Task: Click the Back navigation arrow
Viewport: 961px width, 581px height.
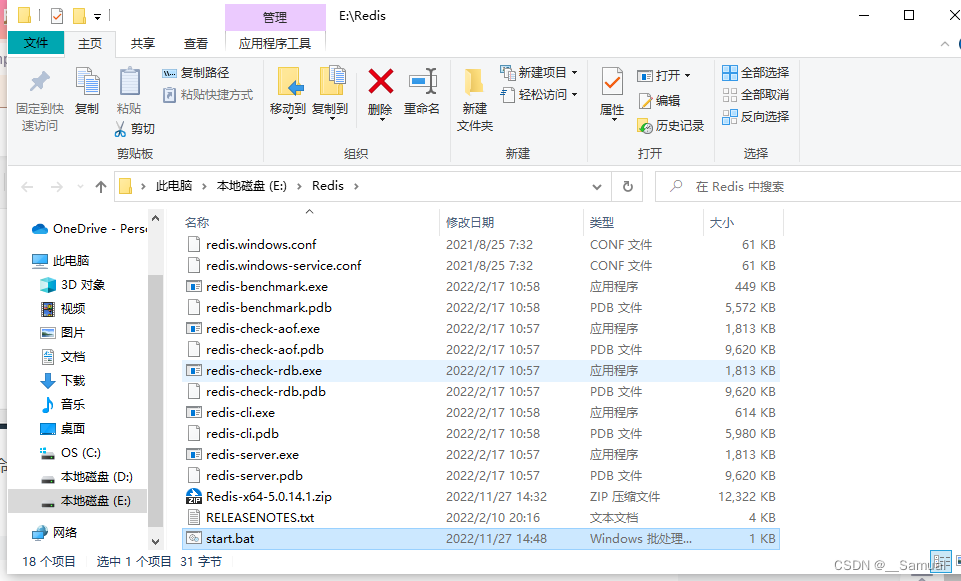Action: coord(27,187)
